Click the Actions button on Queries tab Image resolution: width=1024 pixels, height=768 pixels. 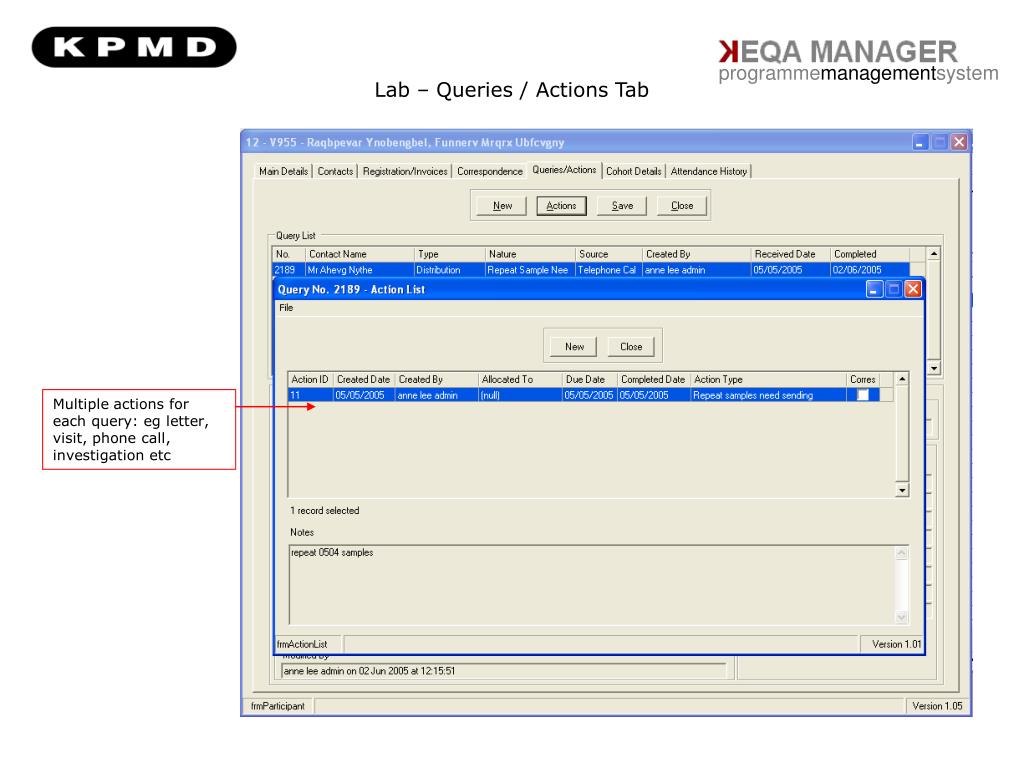561,206
